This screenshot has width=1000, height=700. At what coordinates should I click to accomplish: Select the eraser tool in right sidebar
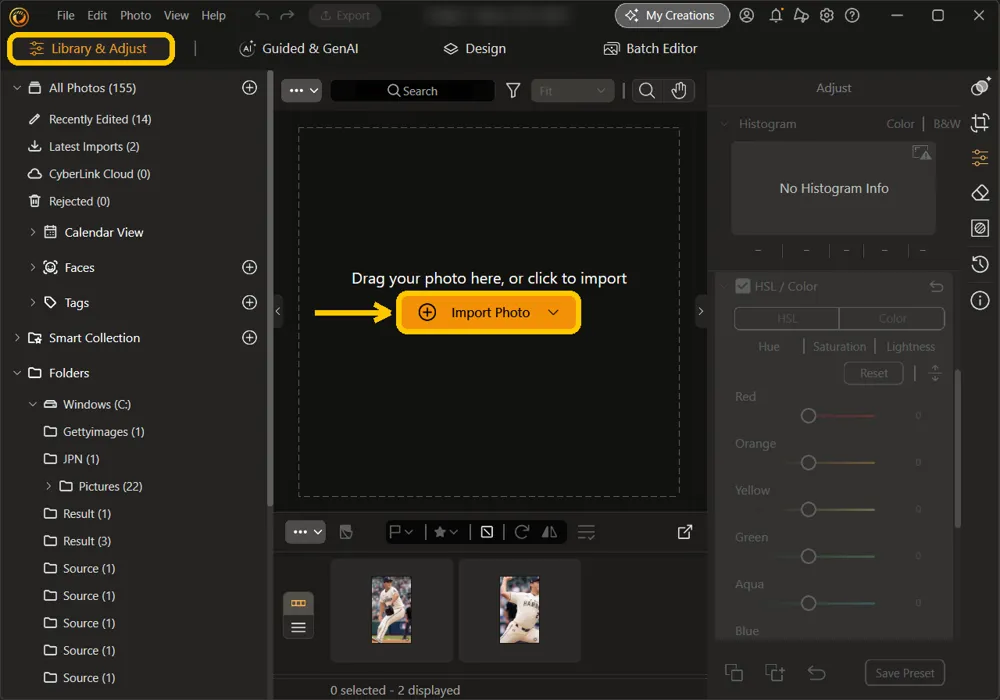pyautogui.click(x=980, y=193)
